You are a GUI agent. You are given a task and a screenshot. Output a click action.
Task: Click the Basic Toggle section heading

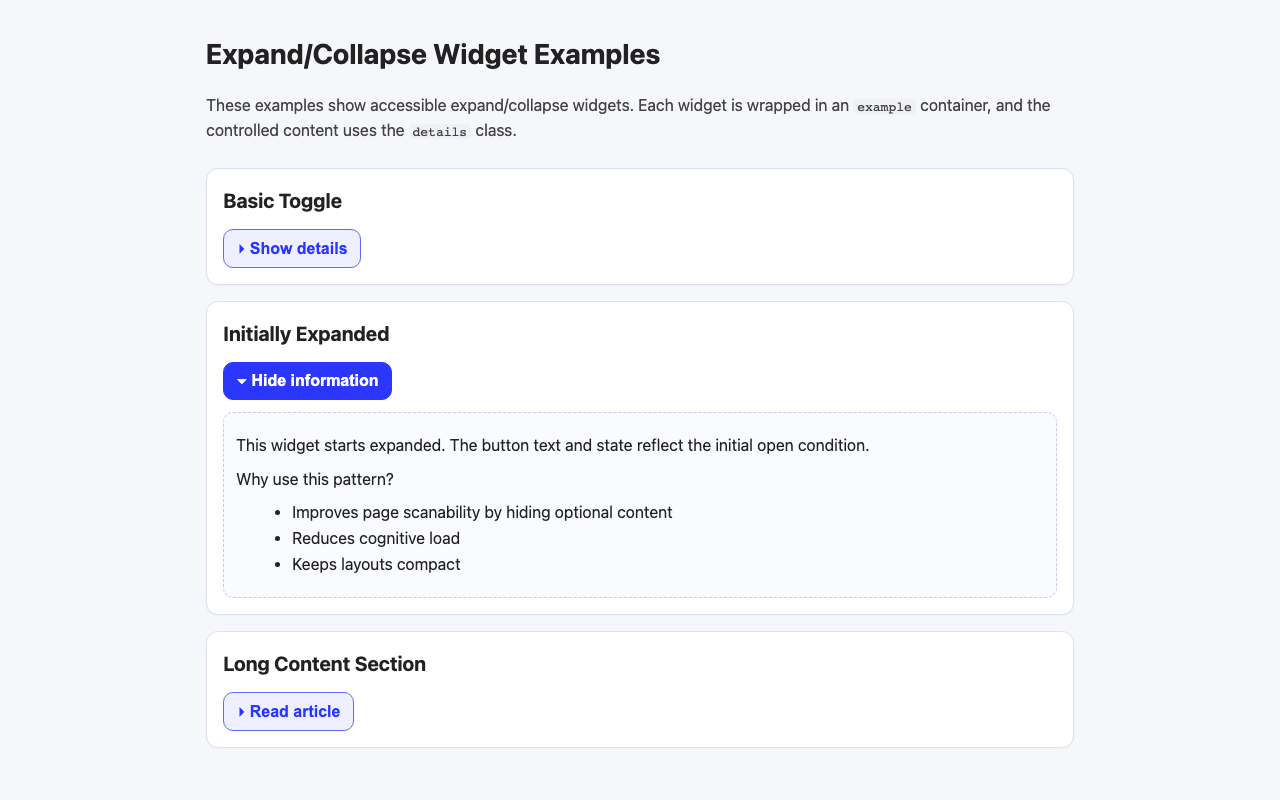tap(283, 201)
